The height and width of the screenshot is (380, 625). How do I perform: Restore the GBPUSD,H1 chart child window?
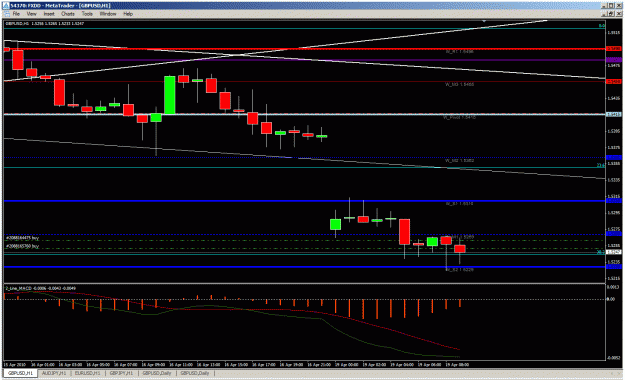pyautogui.click(x=611, y=14)
